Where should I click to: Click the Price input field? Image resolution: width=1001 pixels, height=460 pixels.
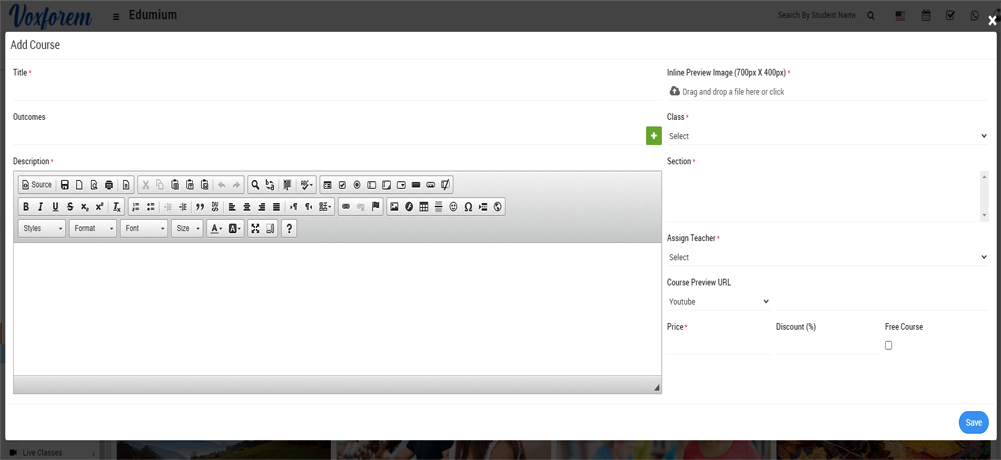pyautogui.click(x=717, y=345)
